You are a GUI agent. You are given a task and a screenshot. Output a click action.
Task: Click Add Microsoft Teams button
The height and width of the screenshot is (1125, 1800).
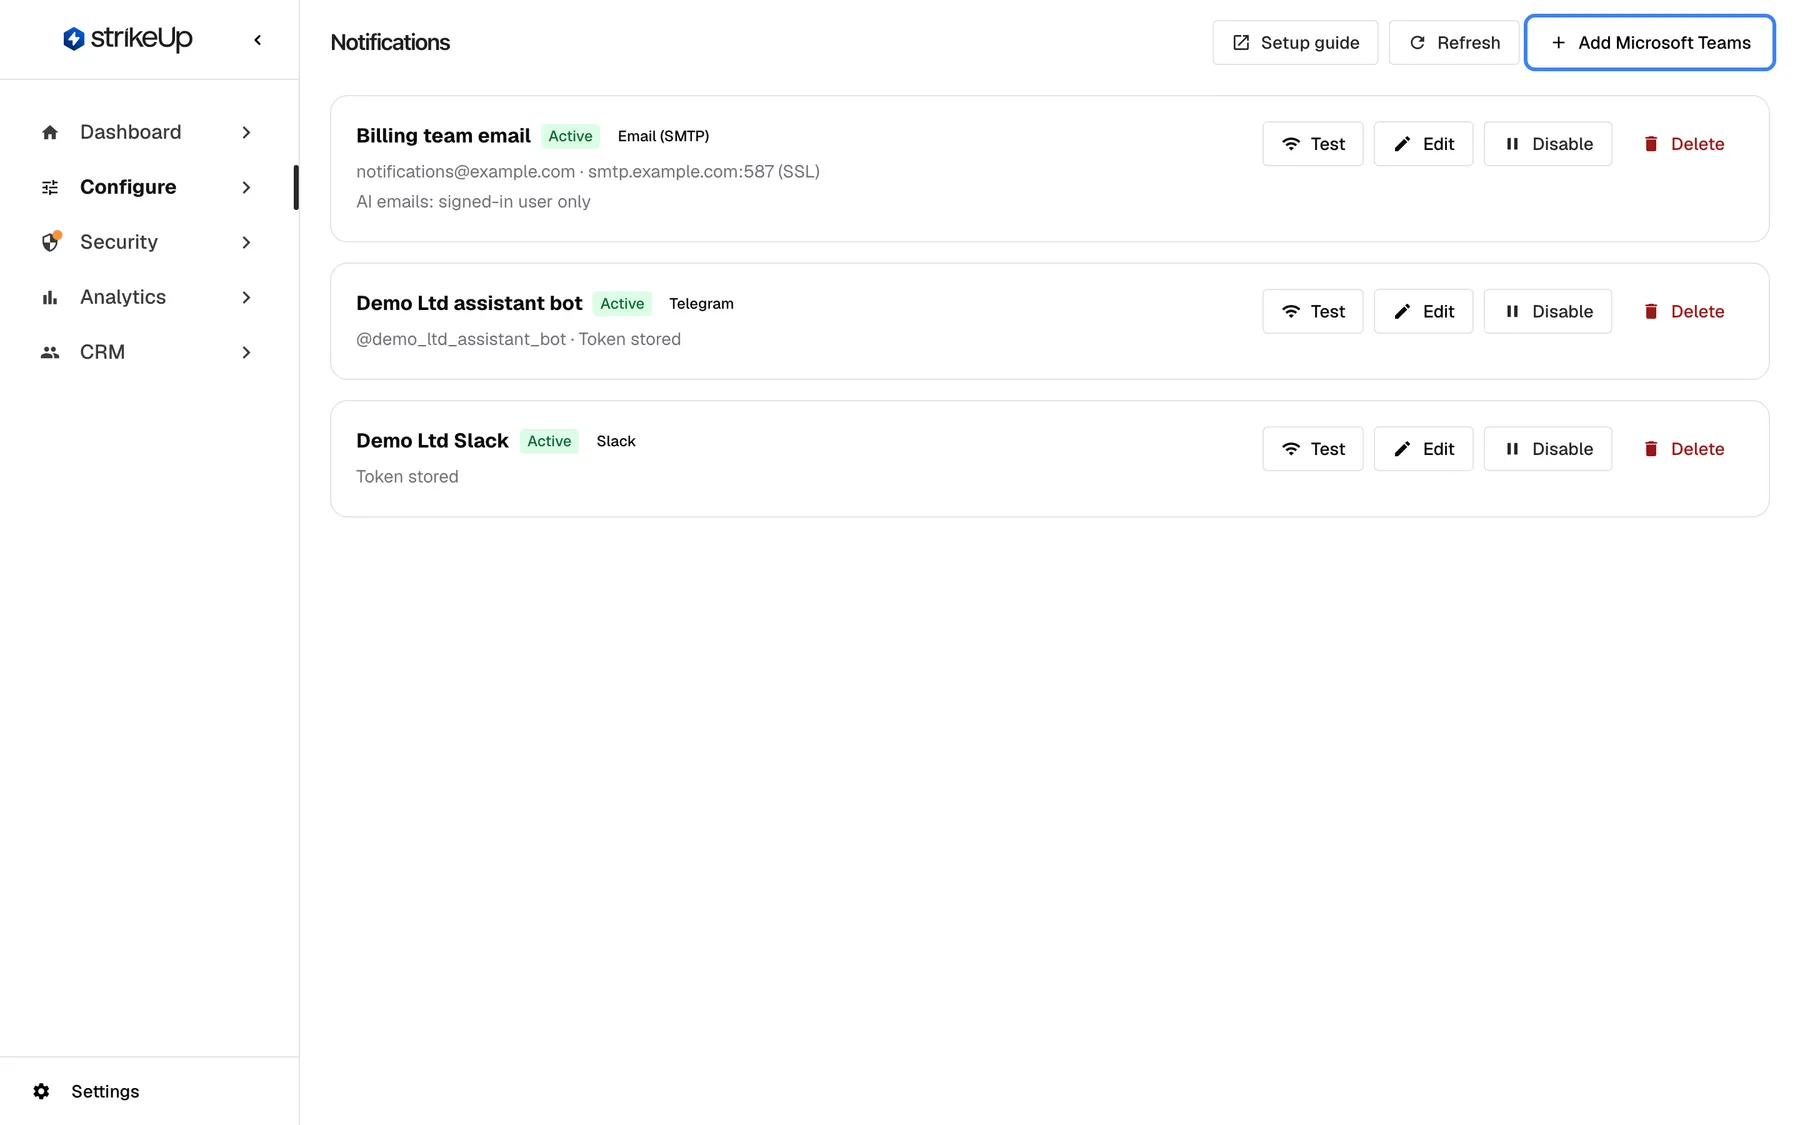pyautogui.click(x=1650, y=42)
